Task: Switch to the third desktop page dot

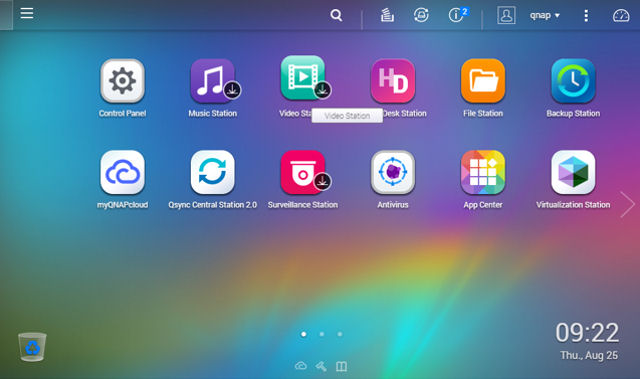Action: click(x=340, y=334)
